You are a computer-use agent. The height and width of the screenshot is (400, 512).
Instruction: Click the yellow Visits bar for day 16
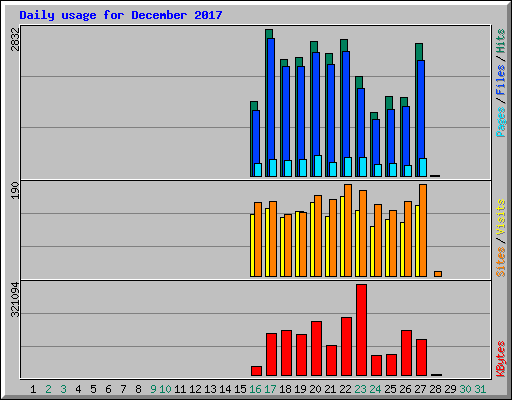[252, 245]
